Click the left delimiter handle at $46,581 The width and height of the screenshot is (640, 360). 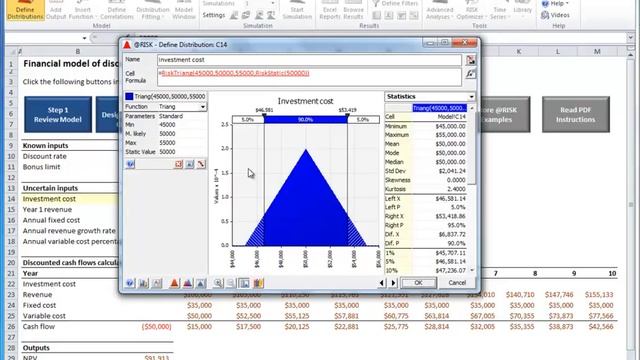coord(264,116)
